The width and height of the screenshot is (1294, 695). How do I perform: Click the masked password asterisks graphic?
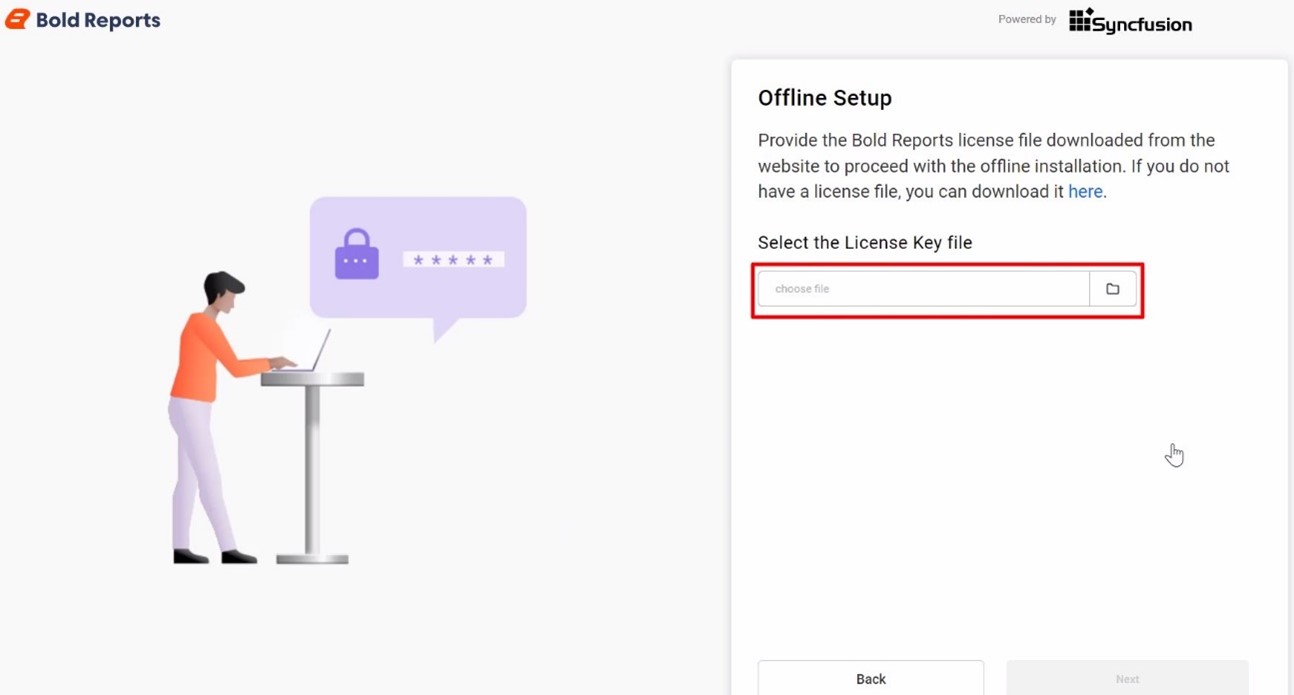(453, 260)
